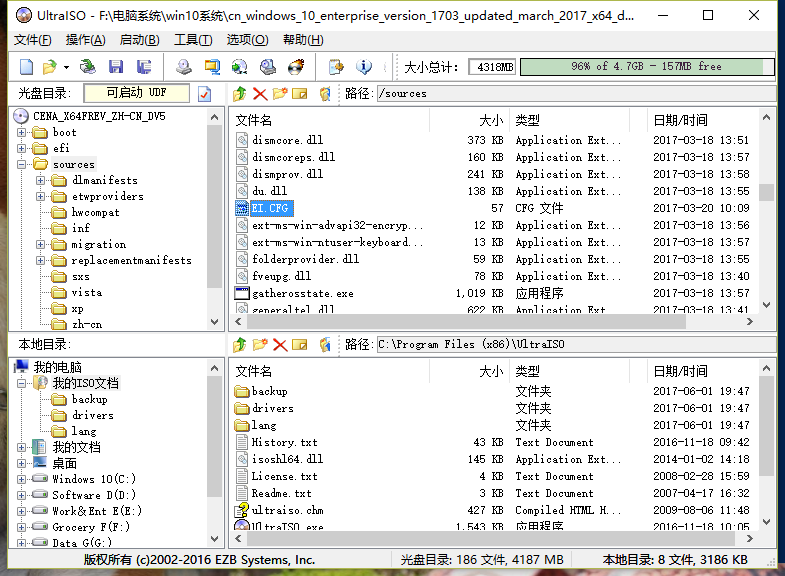Click the 大小 header in disc pane
Image resolution: width=785 pixels, height=576 pixels.
click(x=491, y=120)
